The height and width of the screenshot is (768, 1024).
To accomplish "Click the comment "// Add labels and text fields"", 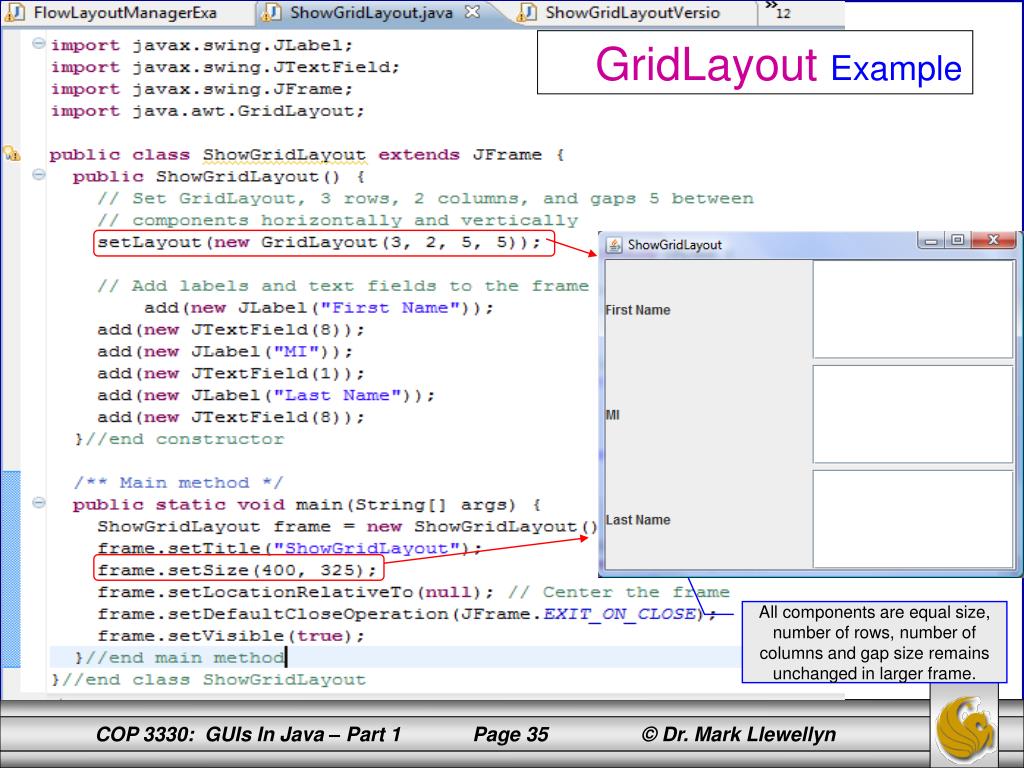I will (x=343, y=286).
